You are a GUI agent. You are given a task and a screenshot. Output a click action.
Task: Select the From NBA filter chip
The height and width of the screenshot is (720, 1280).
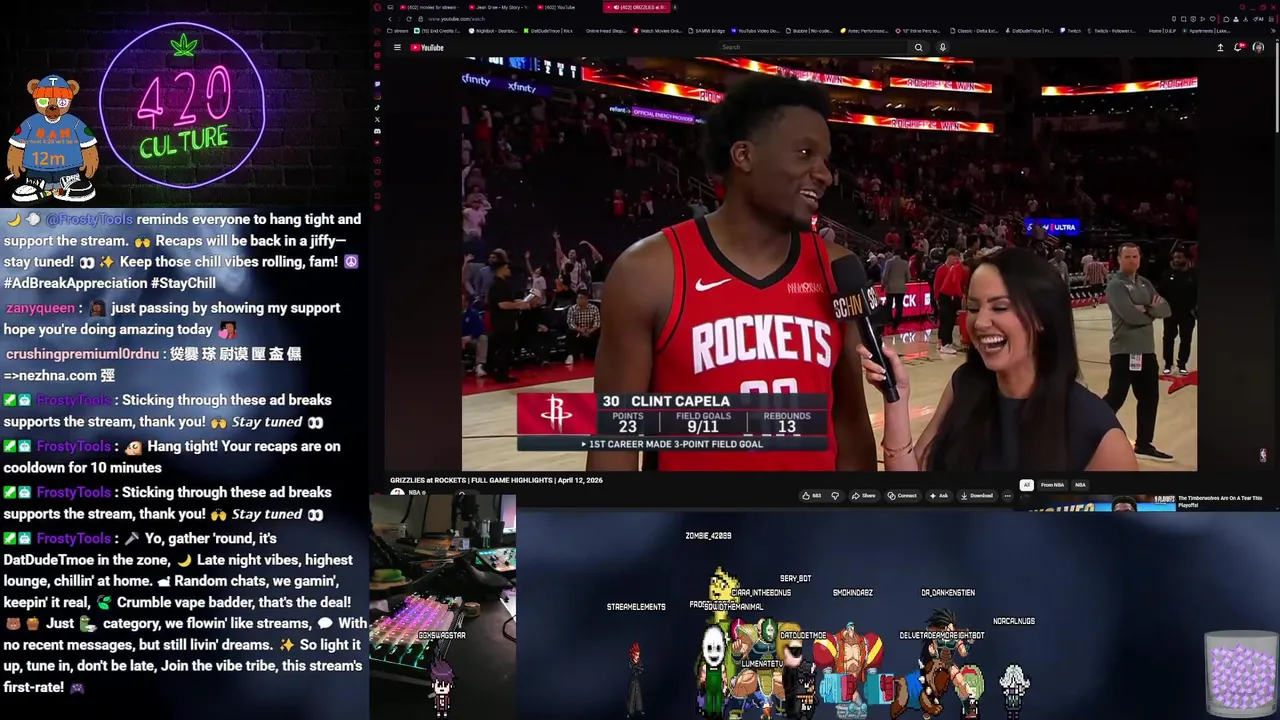[x=1052, y=485]
